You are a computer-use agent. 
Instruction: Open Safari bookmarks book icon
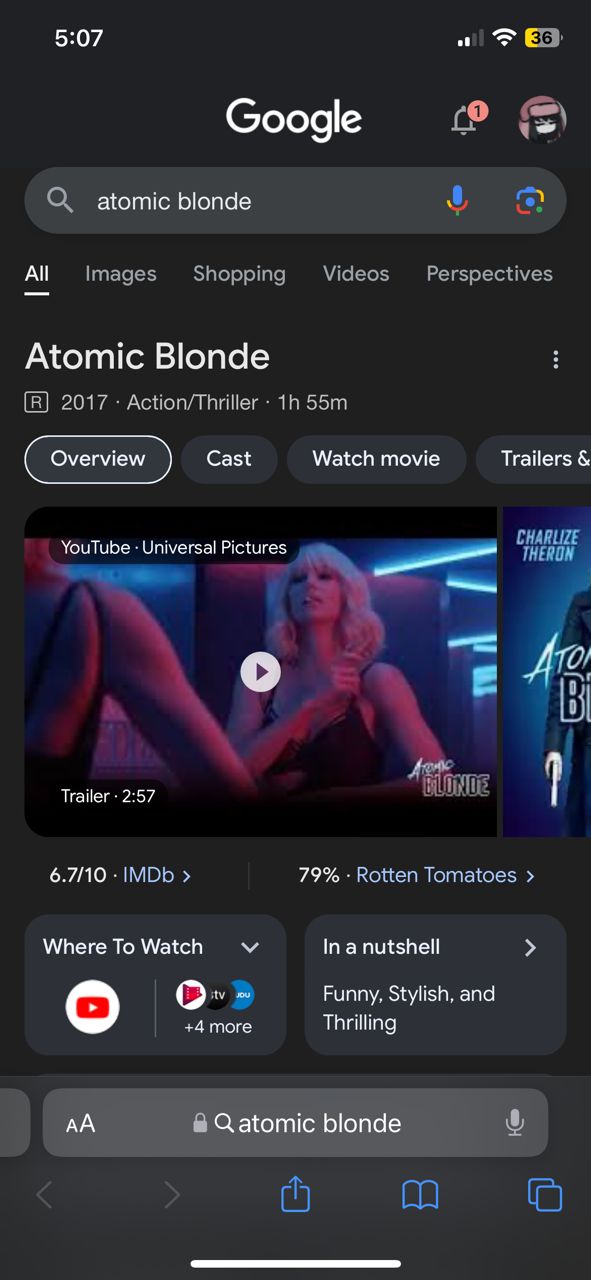420,1195
